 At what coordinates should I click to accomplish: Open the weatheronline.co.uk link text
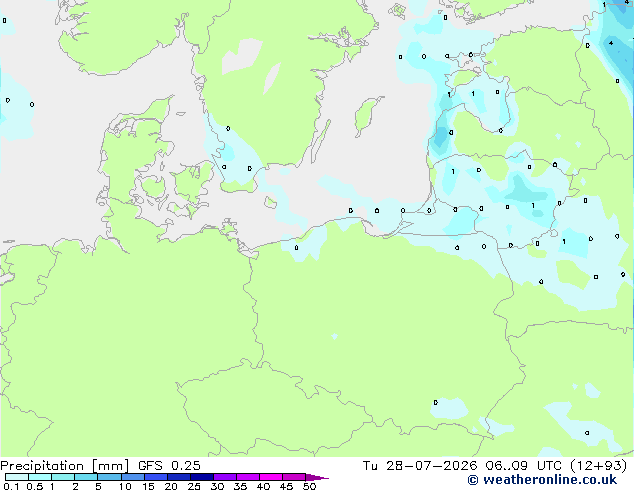550,480
